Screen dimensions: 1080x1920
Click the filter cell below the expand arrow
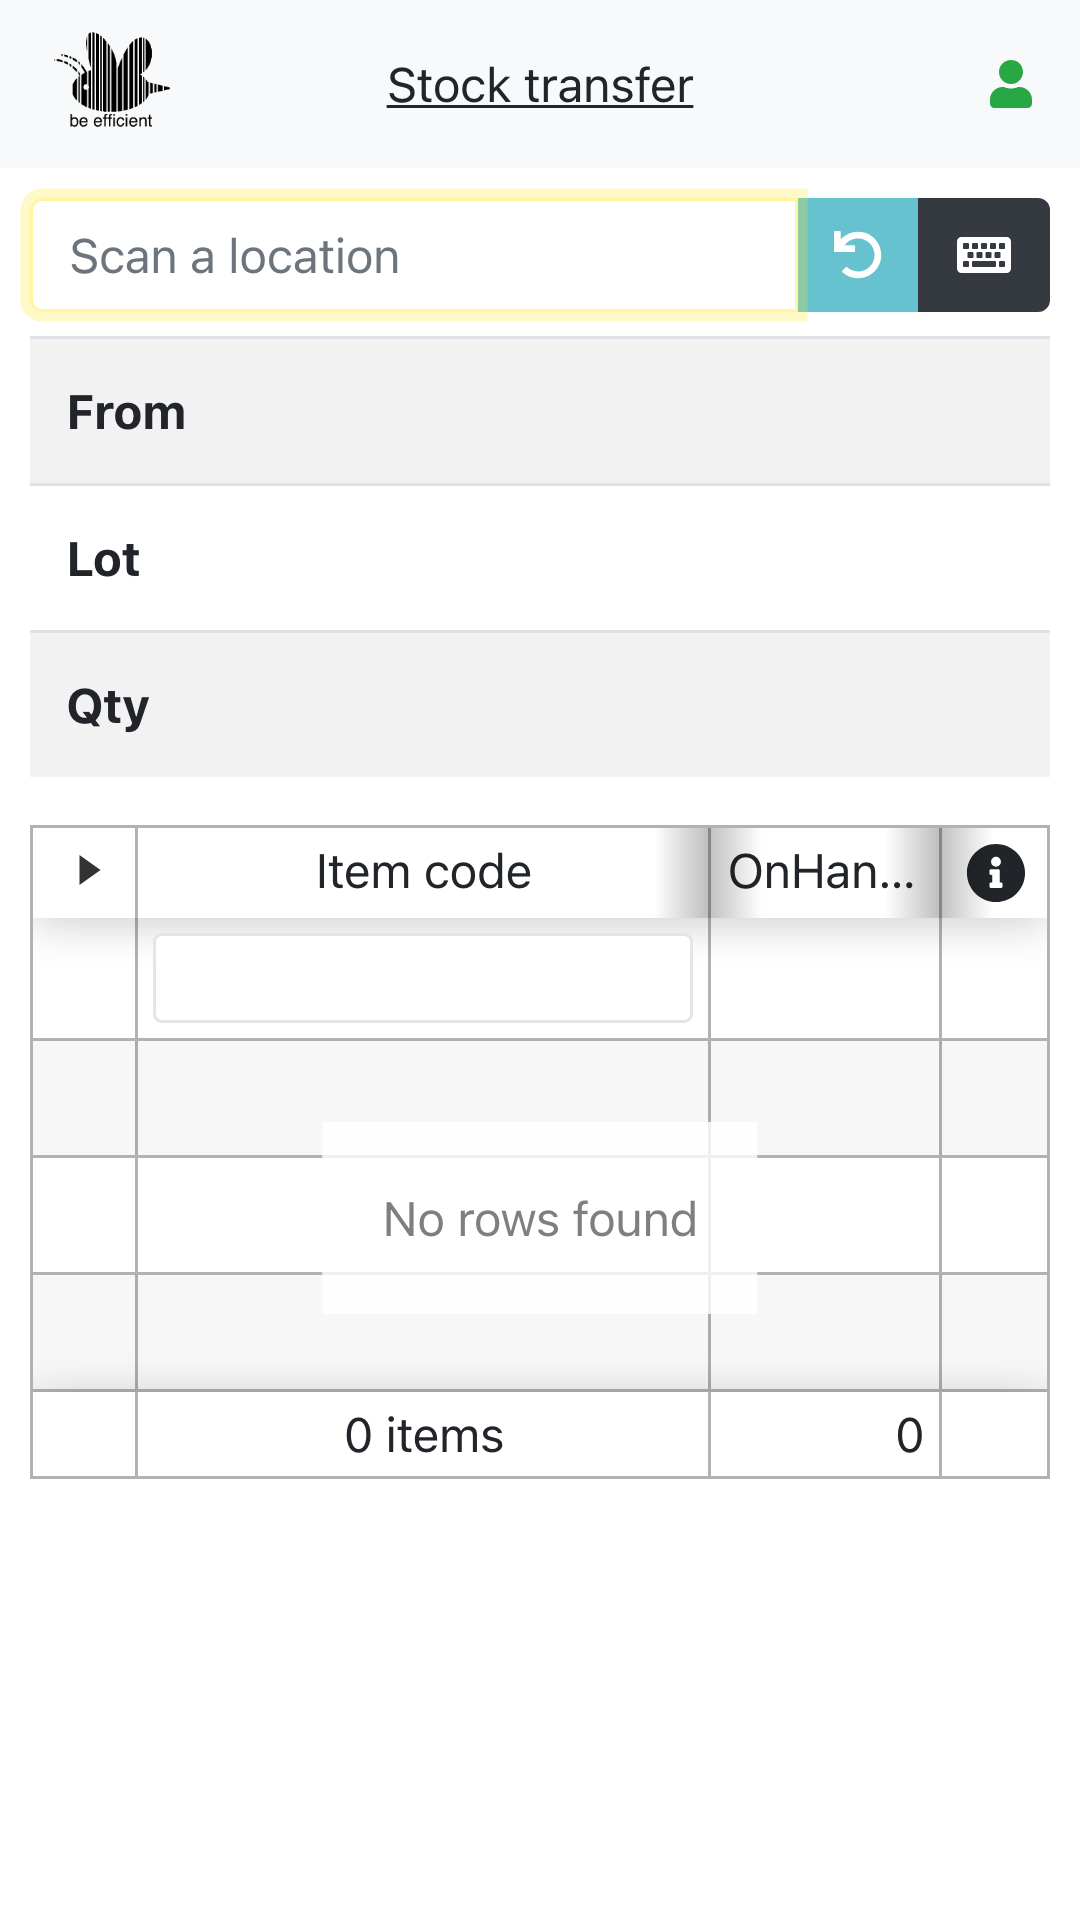tap(84, 978)
